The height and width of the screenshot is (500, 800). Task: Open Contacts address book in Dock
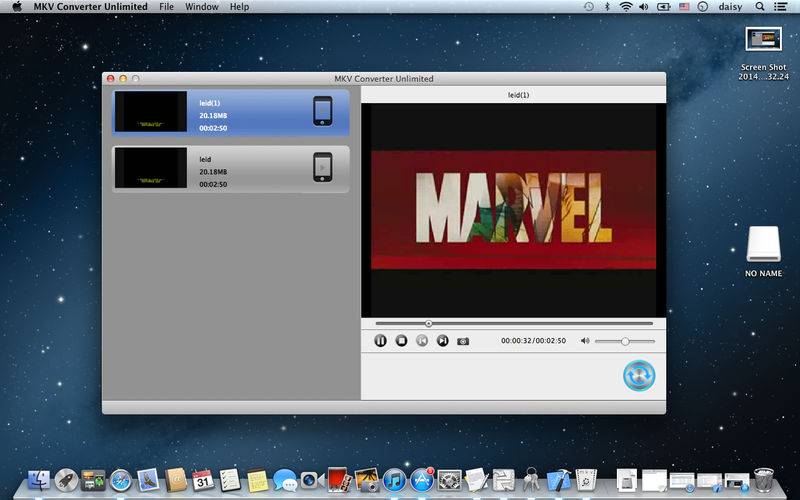click(176, 481)
